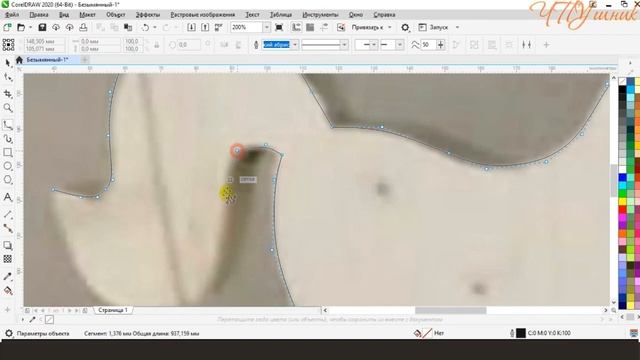Viewport: 640px width, 360px height.
Task: Select the Pick tool in the toolbox
Action: click(7, 63)
